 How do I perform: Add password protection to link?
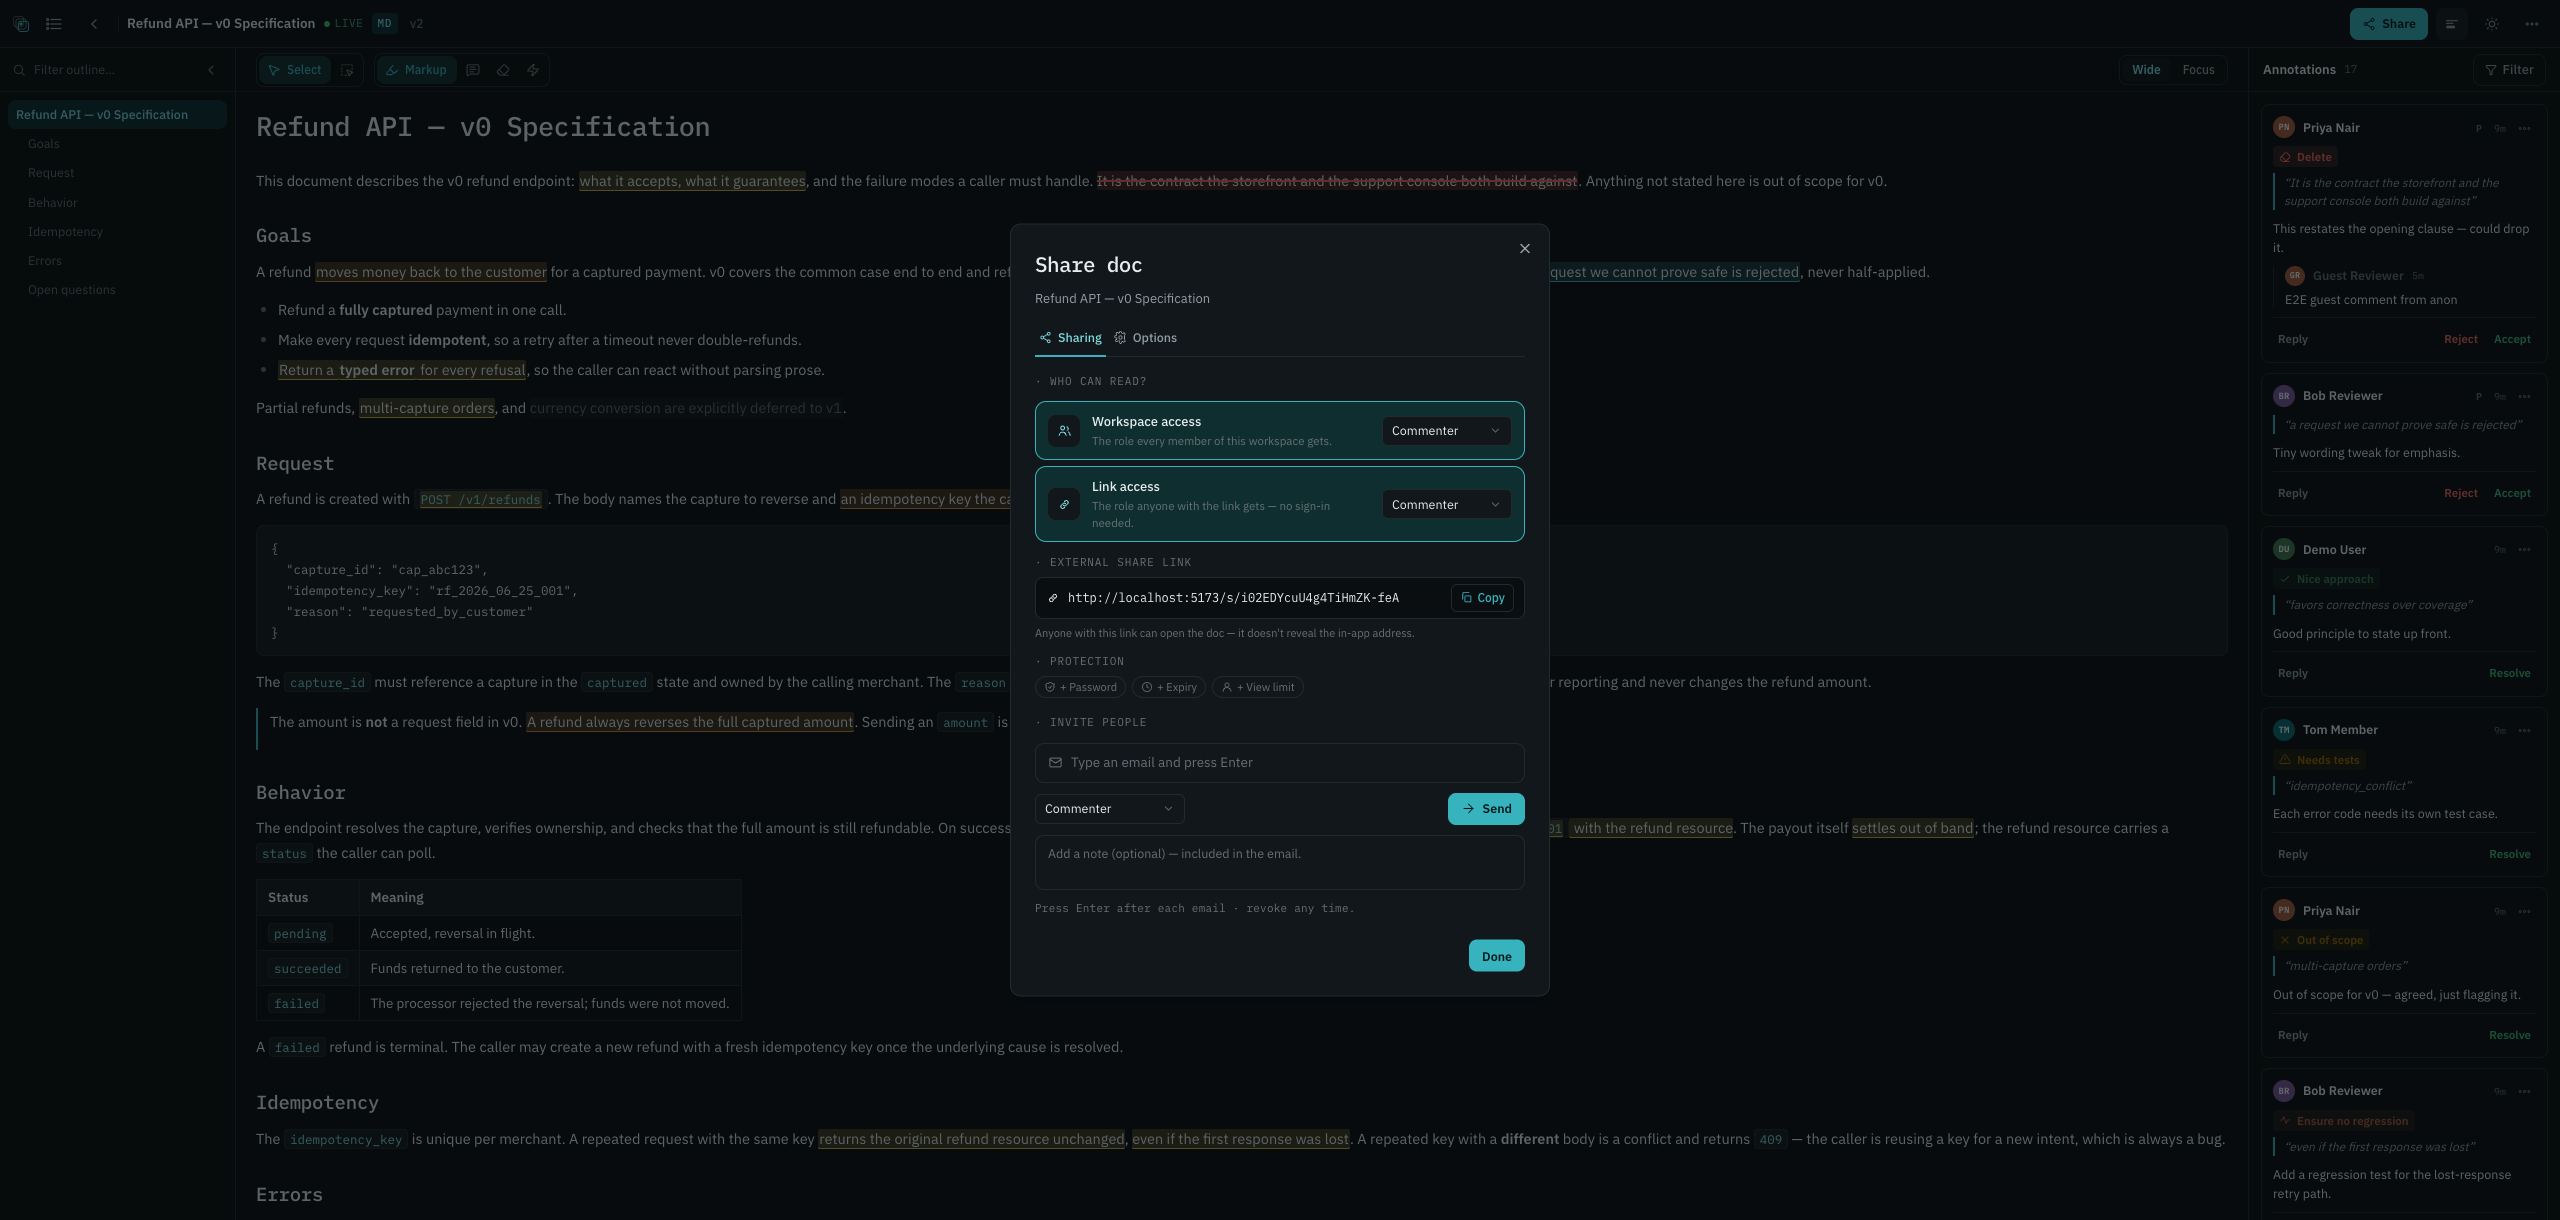click(x=1080, y=687)
